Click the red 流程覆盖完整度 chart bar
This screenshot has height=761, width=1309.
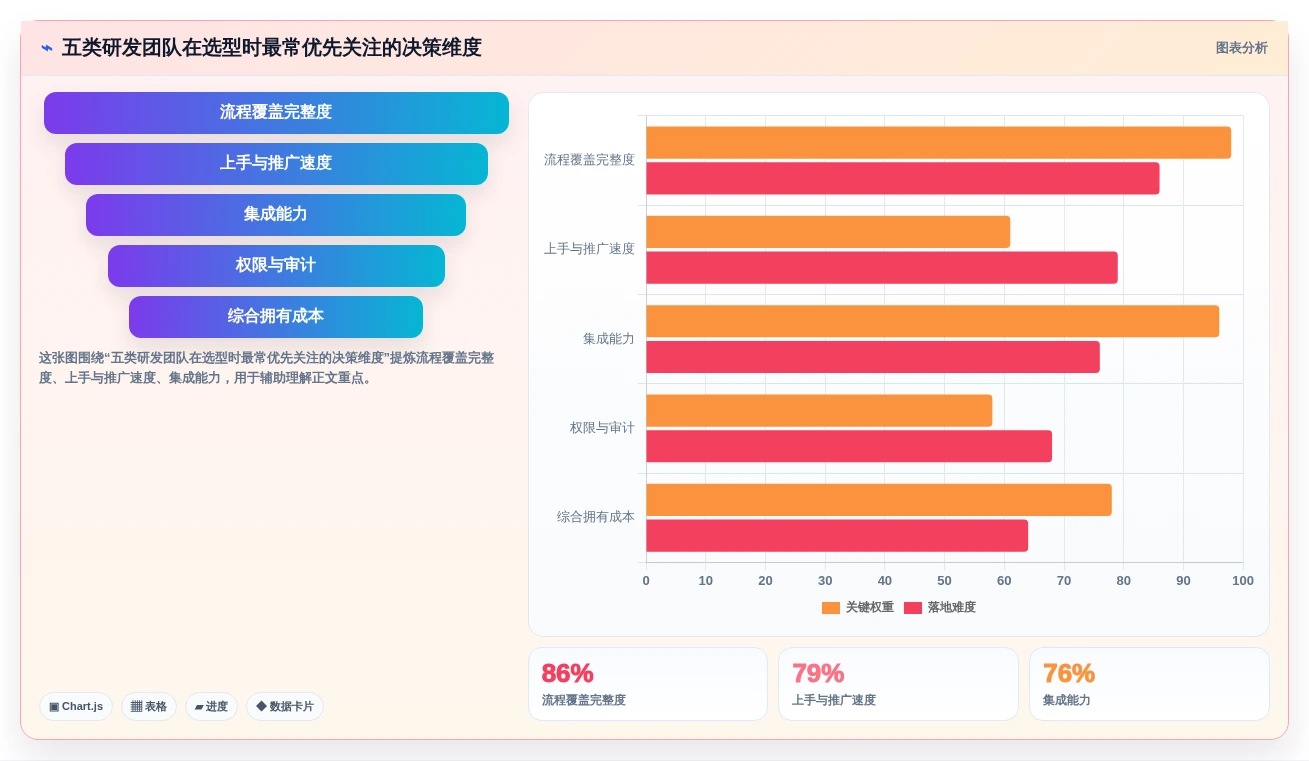click(902, 178)
